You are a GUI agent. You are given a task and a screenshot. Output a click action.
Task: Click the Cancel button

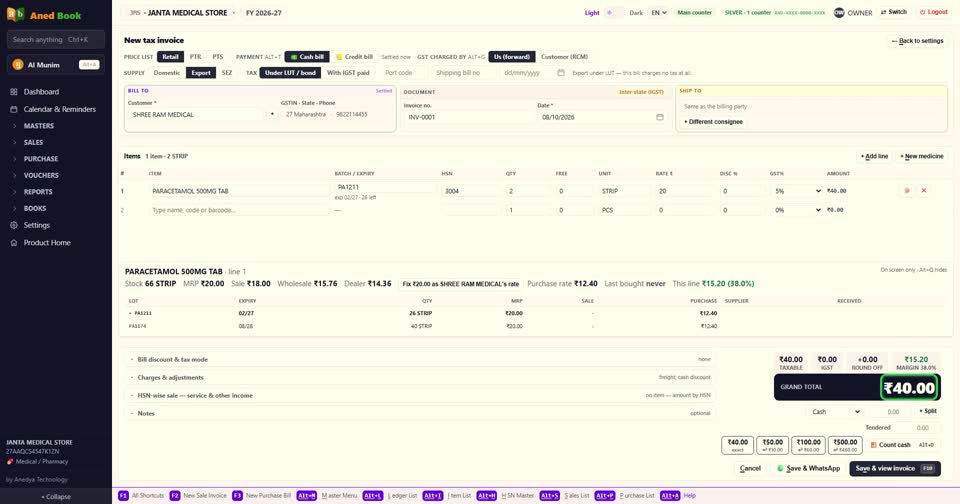(x=750, y=468)
